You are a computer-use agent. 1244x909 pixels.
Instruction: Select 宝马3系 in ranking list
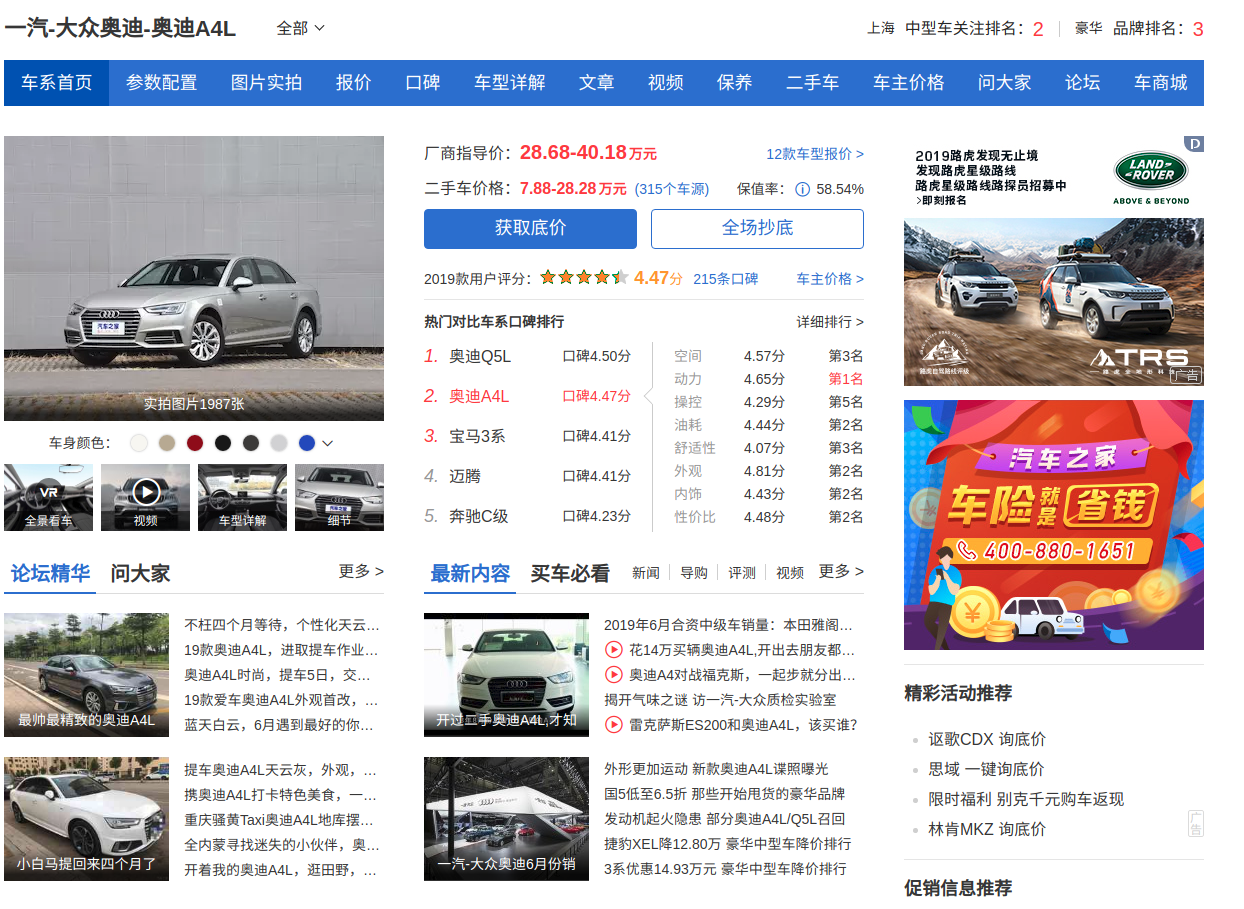[x=477, y=436]
